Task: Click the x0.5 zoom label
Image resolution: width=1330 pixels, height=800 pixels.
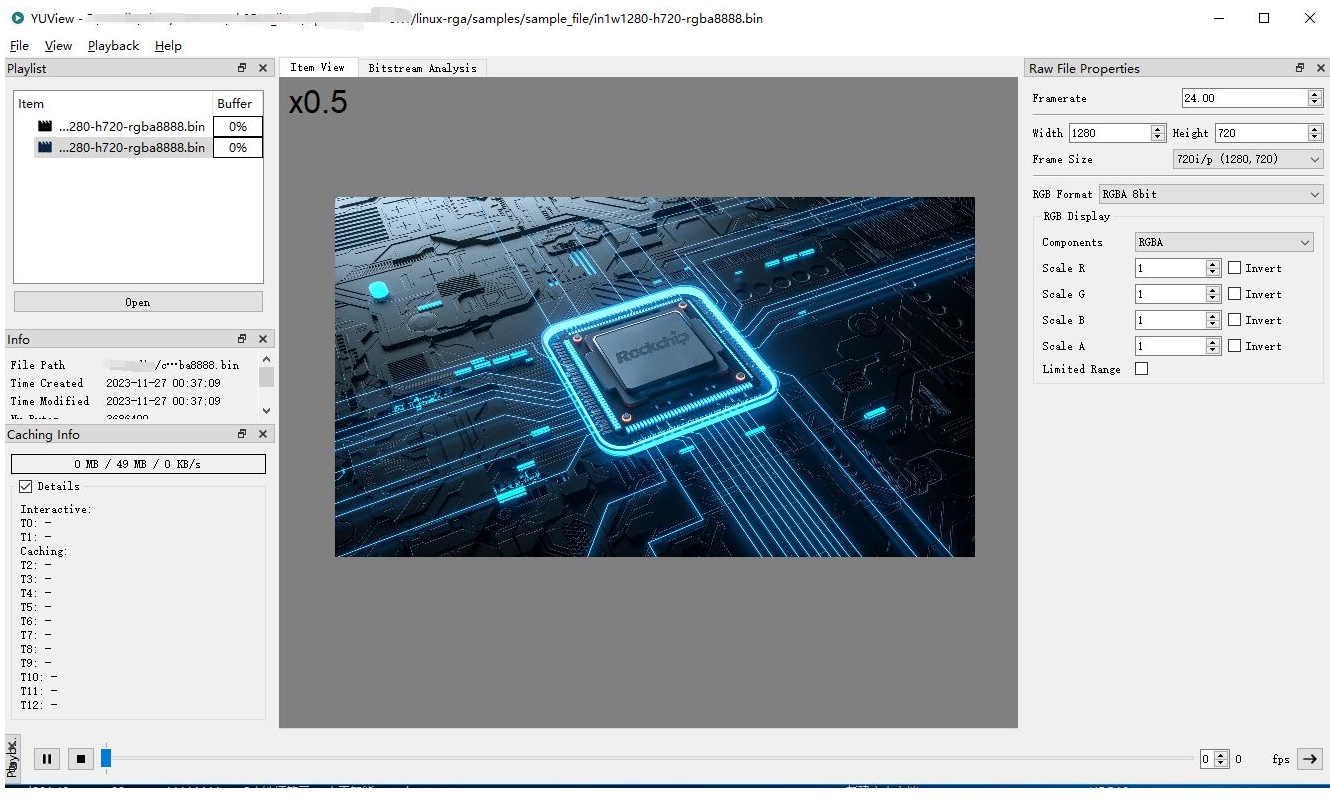Action: click(x=318, y=102)
